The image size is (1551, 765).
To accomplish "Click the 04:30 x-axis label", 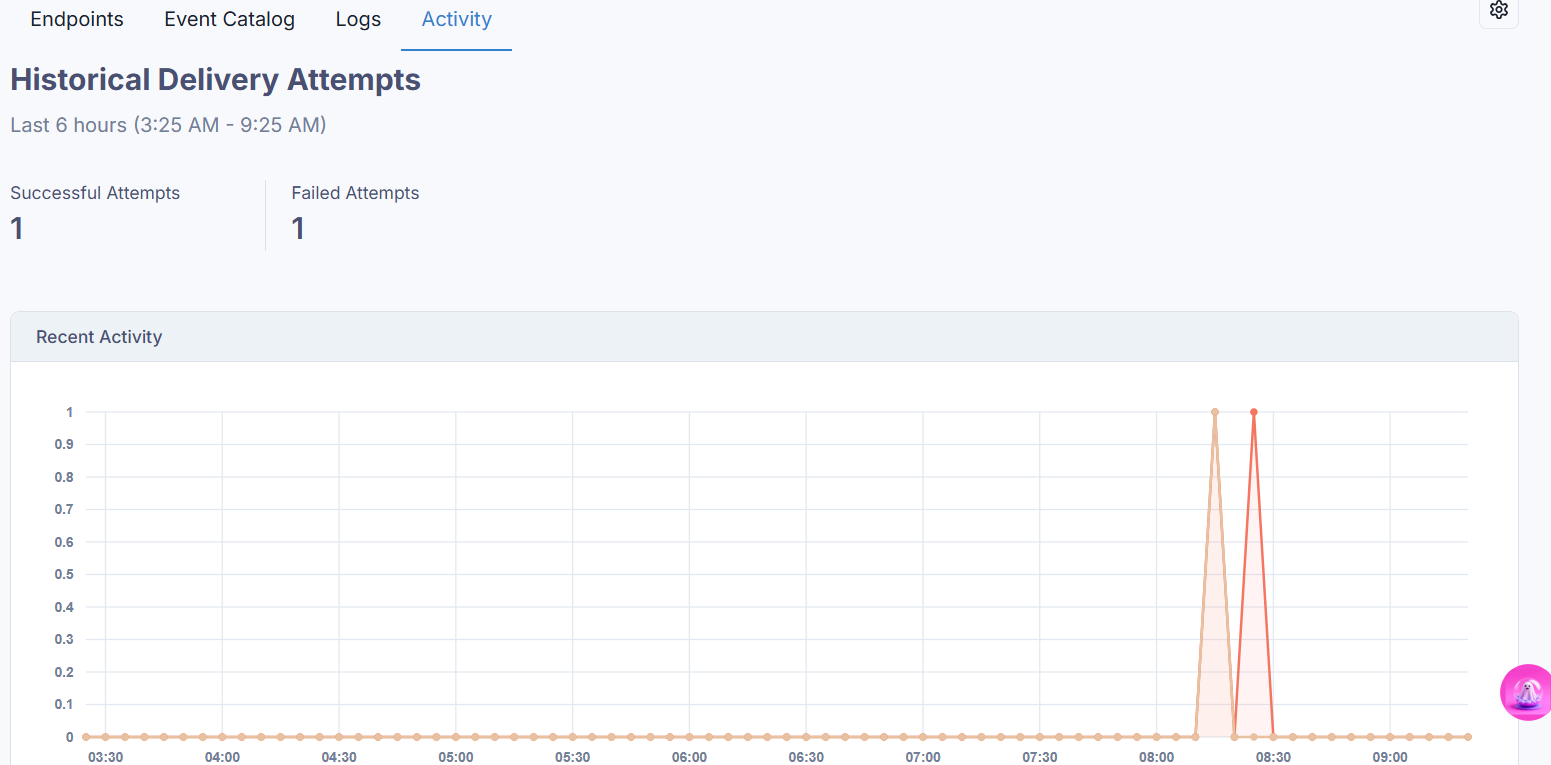I will point(339,757).
